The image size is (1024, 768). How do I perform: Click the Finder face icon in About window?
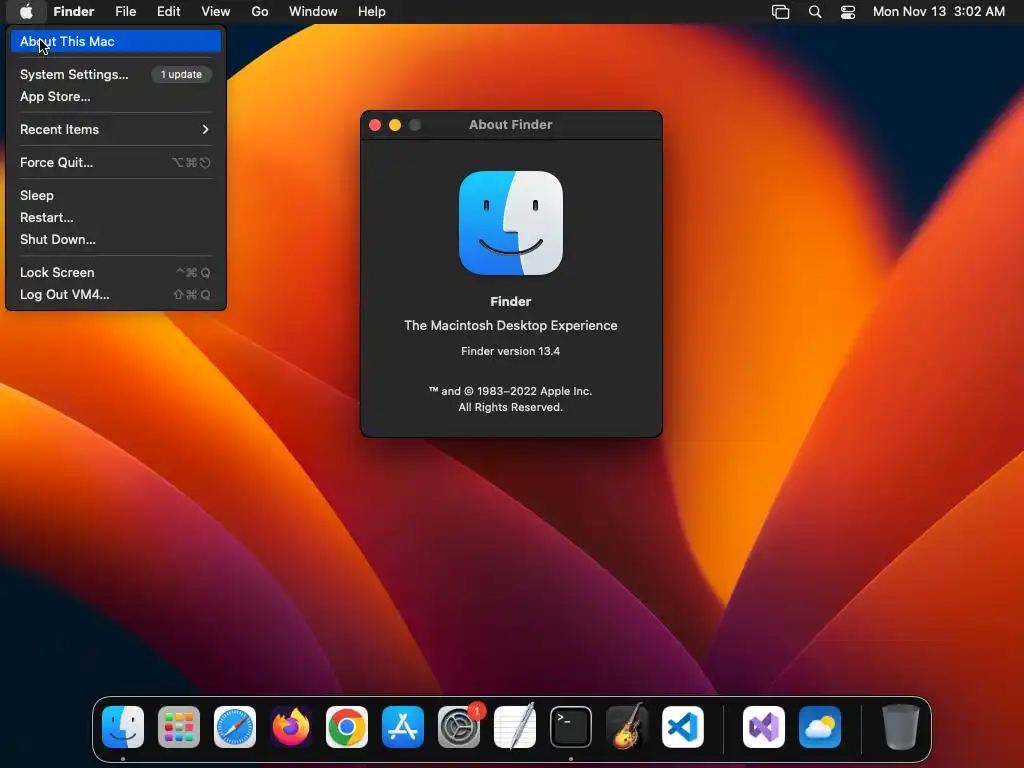[511, 223]
